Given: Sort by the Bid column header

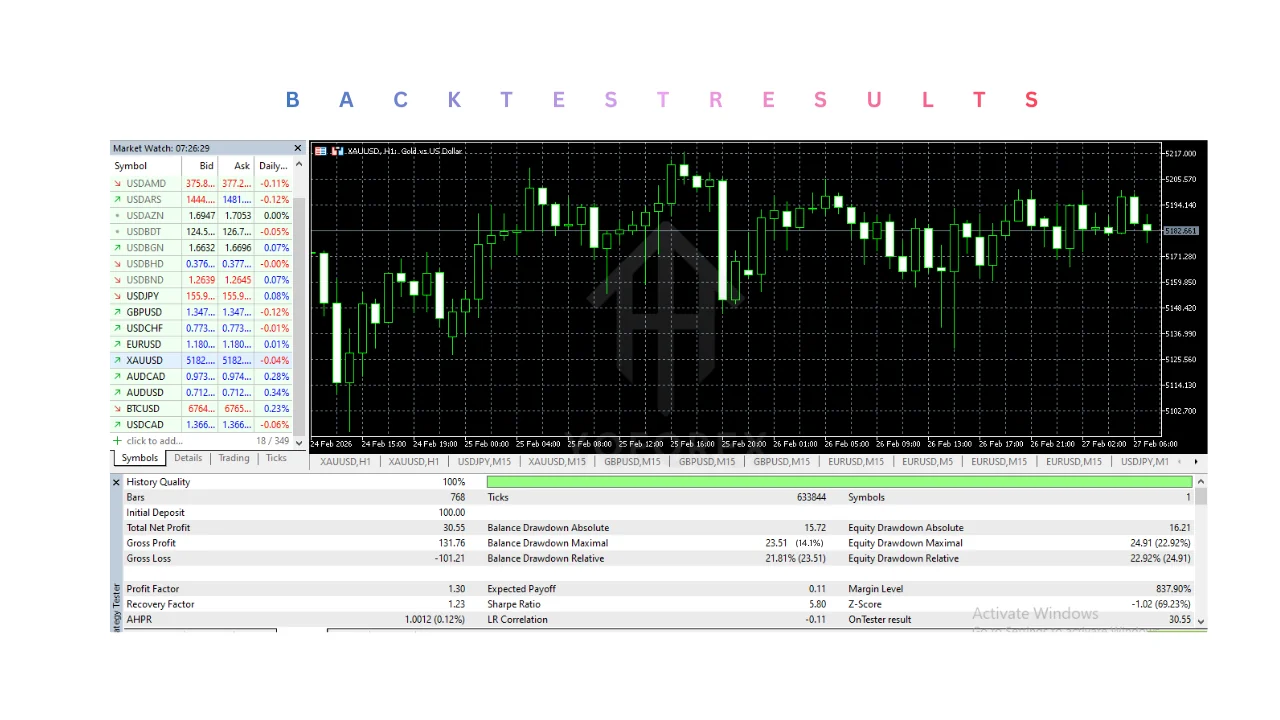Looking at the screenshot, I should point(206,166).
